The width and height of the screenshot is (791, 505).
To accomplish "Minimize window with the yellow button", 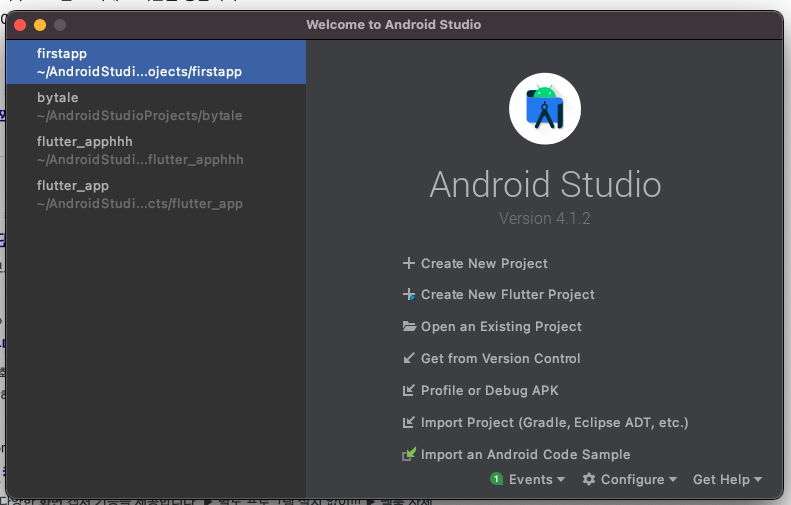I will 40,25.
